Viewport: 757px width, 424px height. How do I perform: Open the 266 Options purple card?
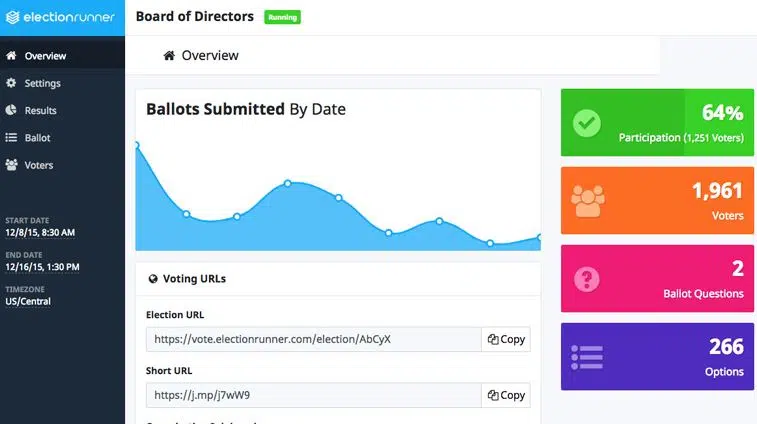tap(657, 356)
